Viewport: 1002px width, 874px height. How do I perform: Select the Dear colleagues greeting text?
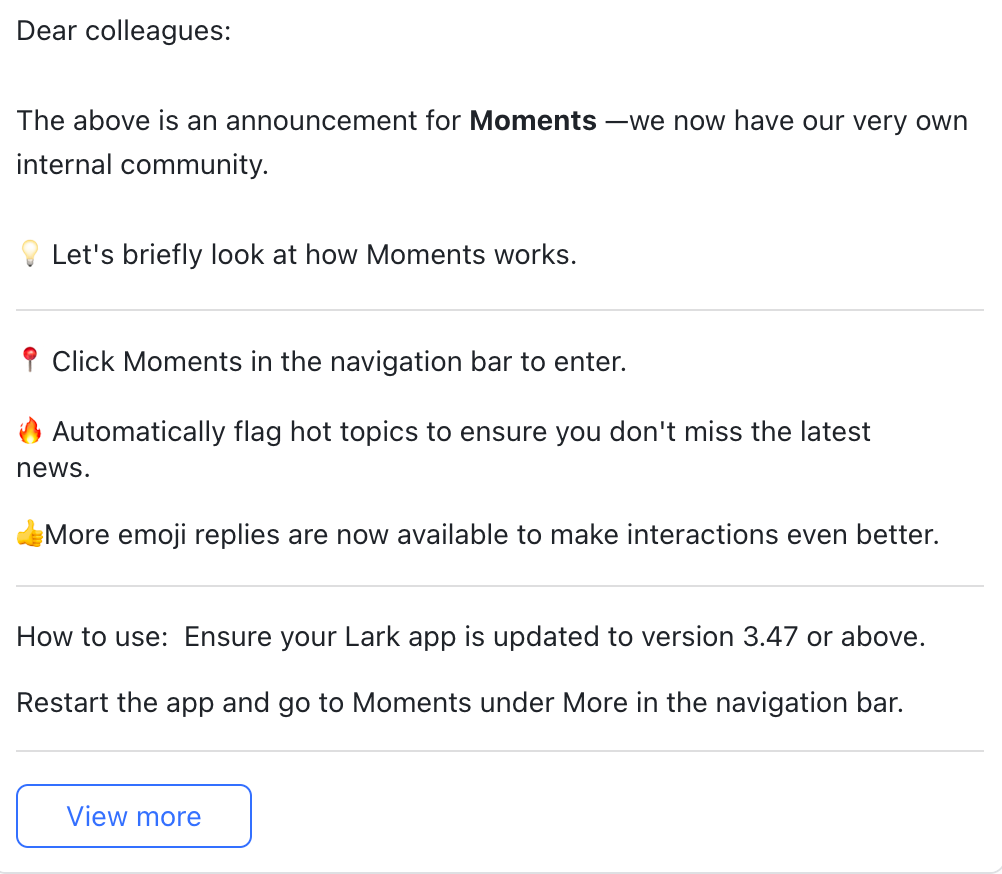click(123, 31)
